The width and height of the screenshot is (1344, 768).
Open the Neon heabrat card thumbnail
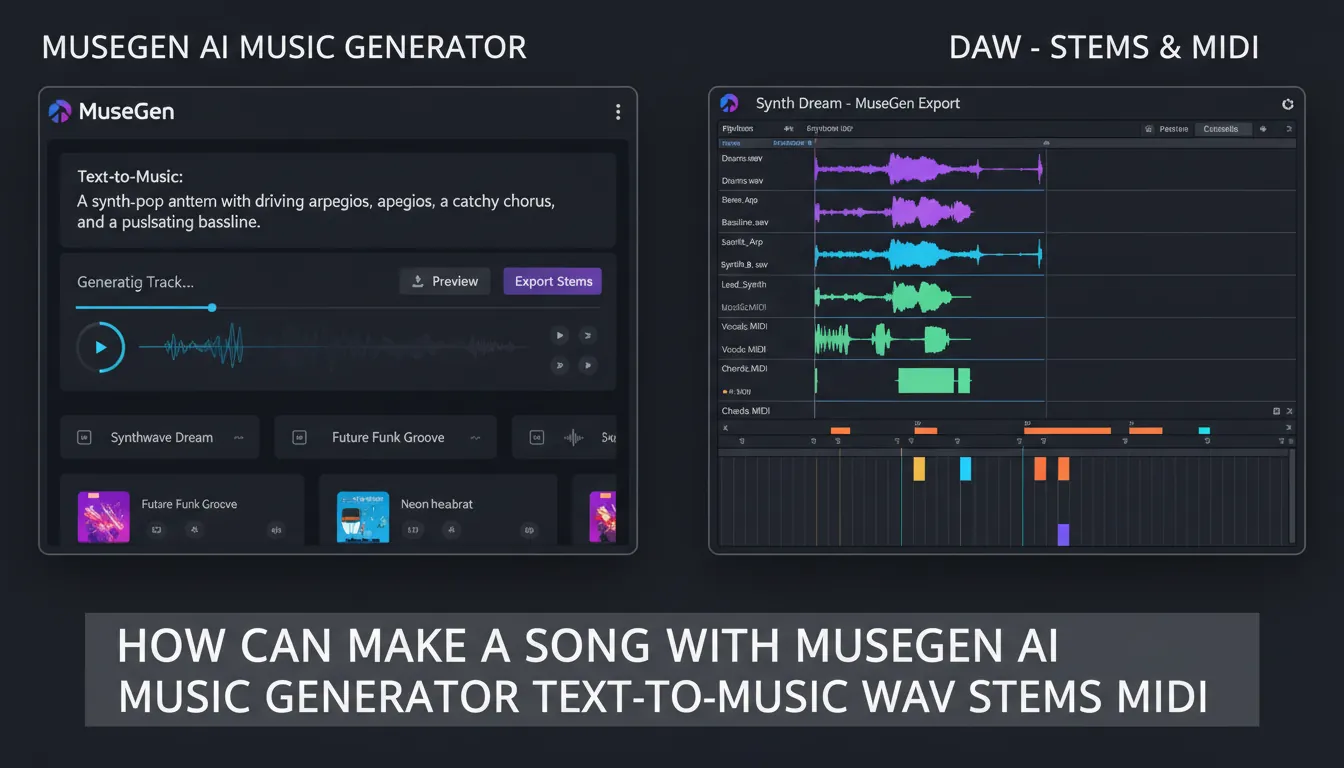pyautogui.click(x=363, y=517)
